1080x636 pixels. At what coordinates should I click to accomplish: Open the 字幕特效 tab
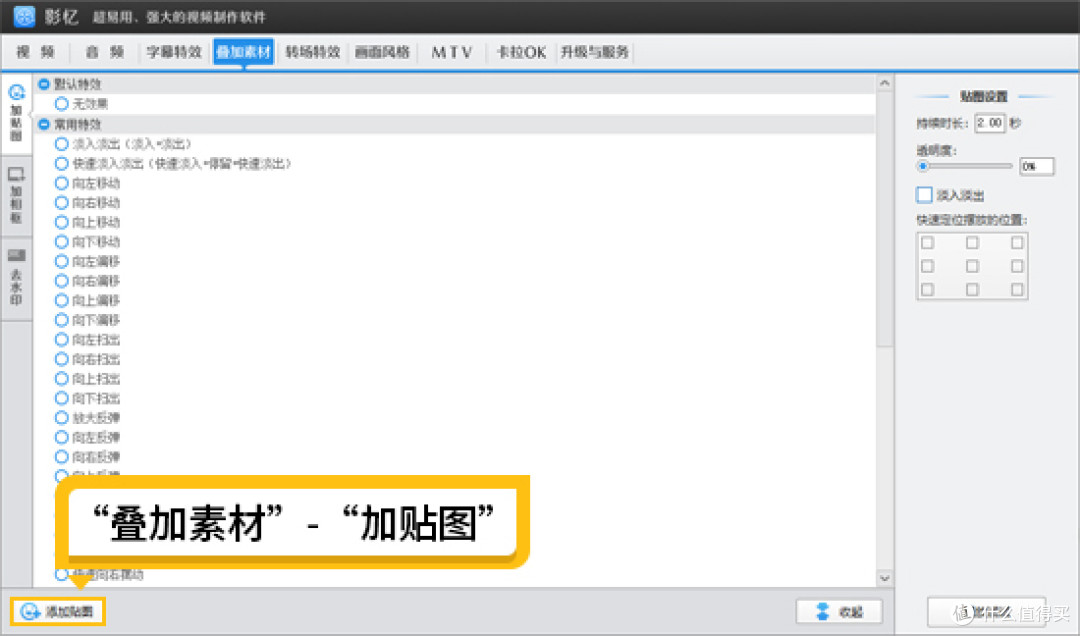174,52
